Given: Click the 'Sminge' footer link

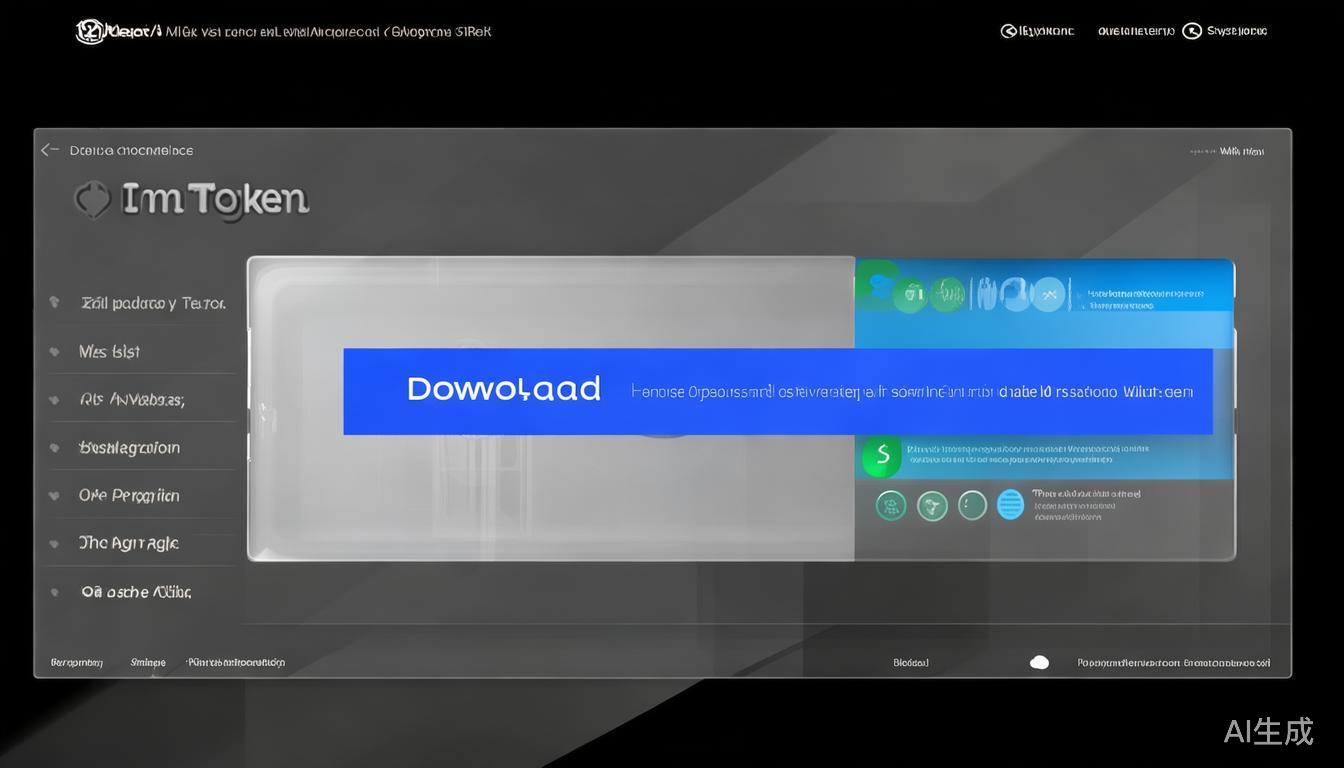Looking at the screenshot, I should [148, 662].
